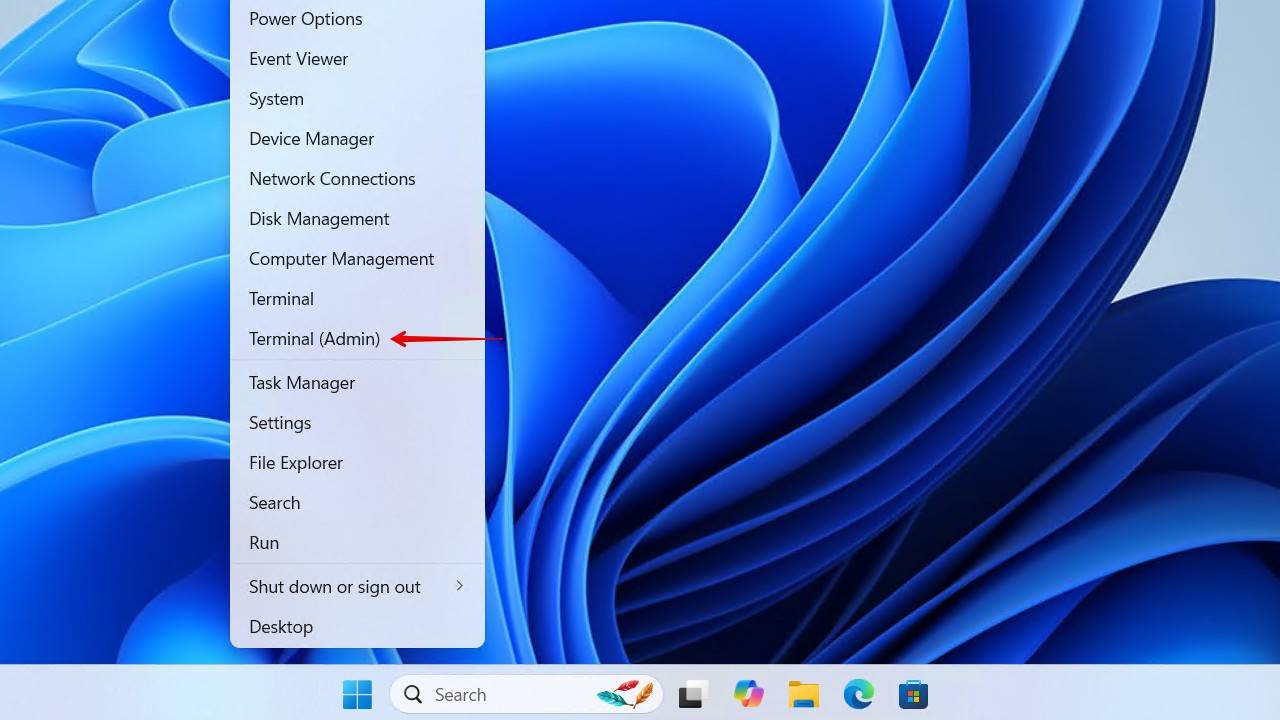Click the magnifier icon in search box
This screenshot has height=720, width=1280.
412,694
